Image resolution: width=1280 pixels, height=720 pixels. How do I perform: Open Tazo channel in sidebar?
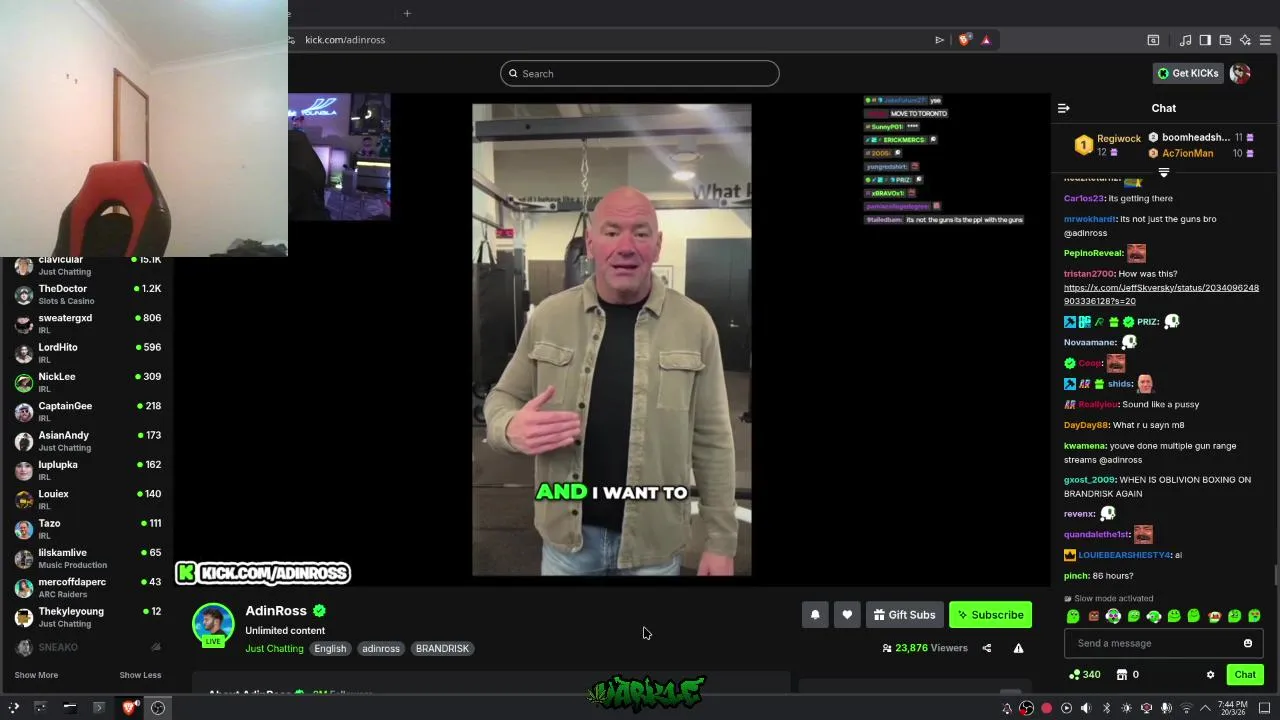[x=88, y=528]
